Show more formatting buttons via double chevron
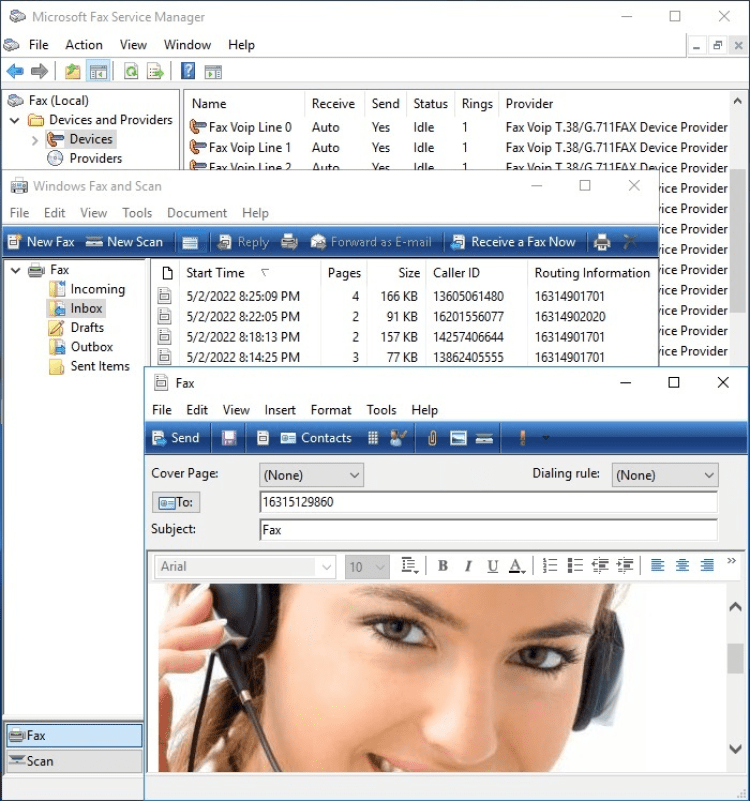 point(732,561)
